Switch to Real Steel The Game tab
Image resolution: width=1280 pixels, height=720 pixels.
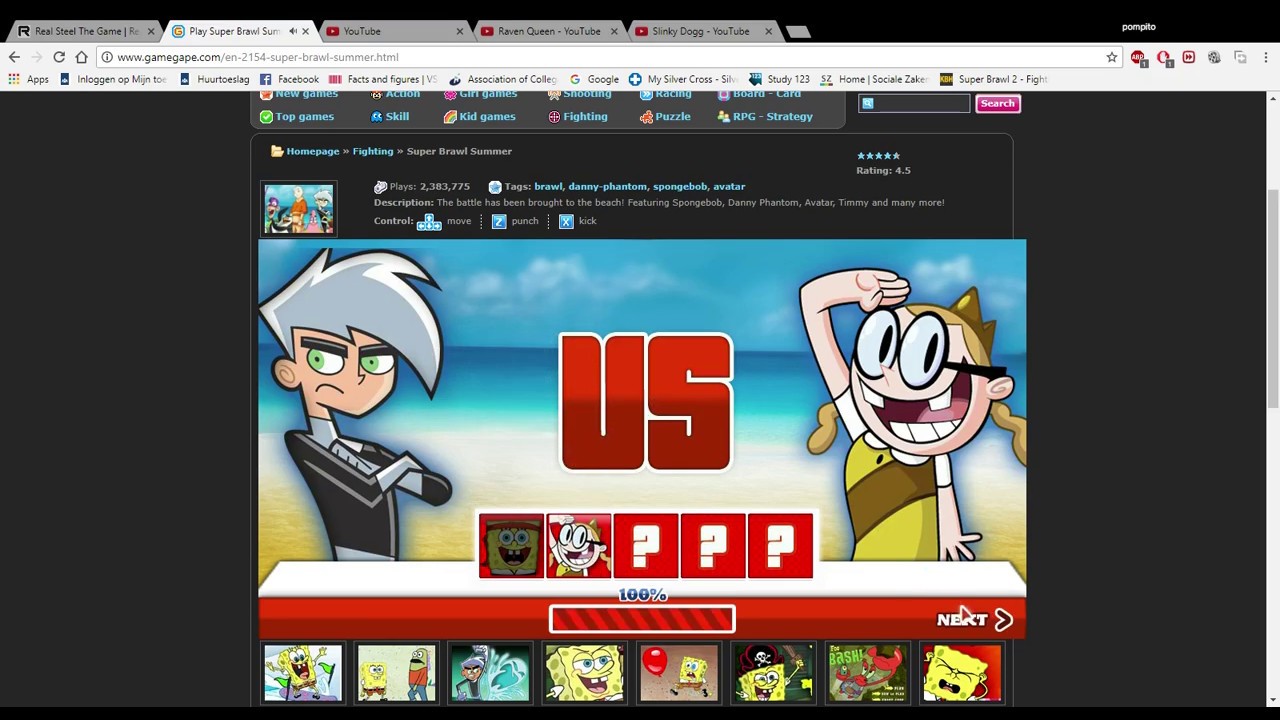click(85, 31)
